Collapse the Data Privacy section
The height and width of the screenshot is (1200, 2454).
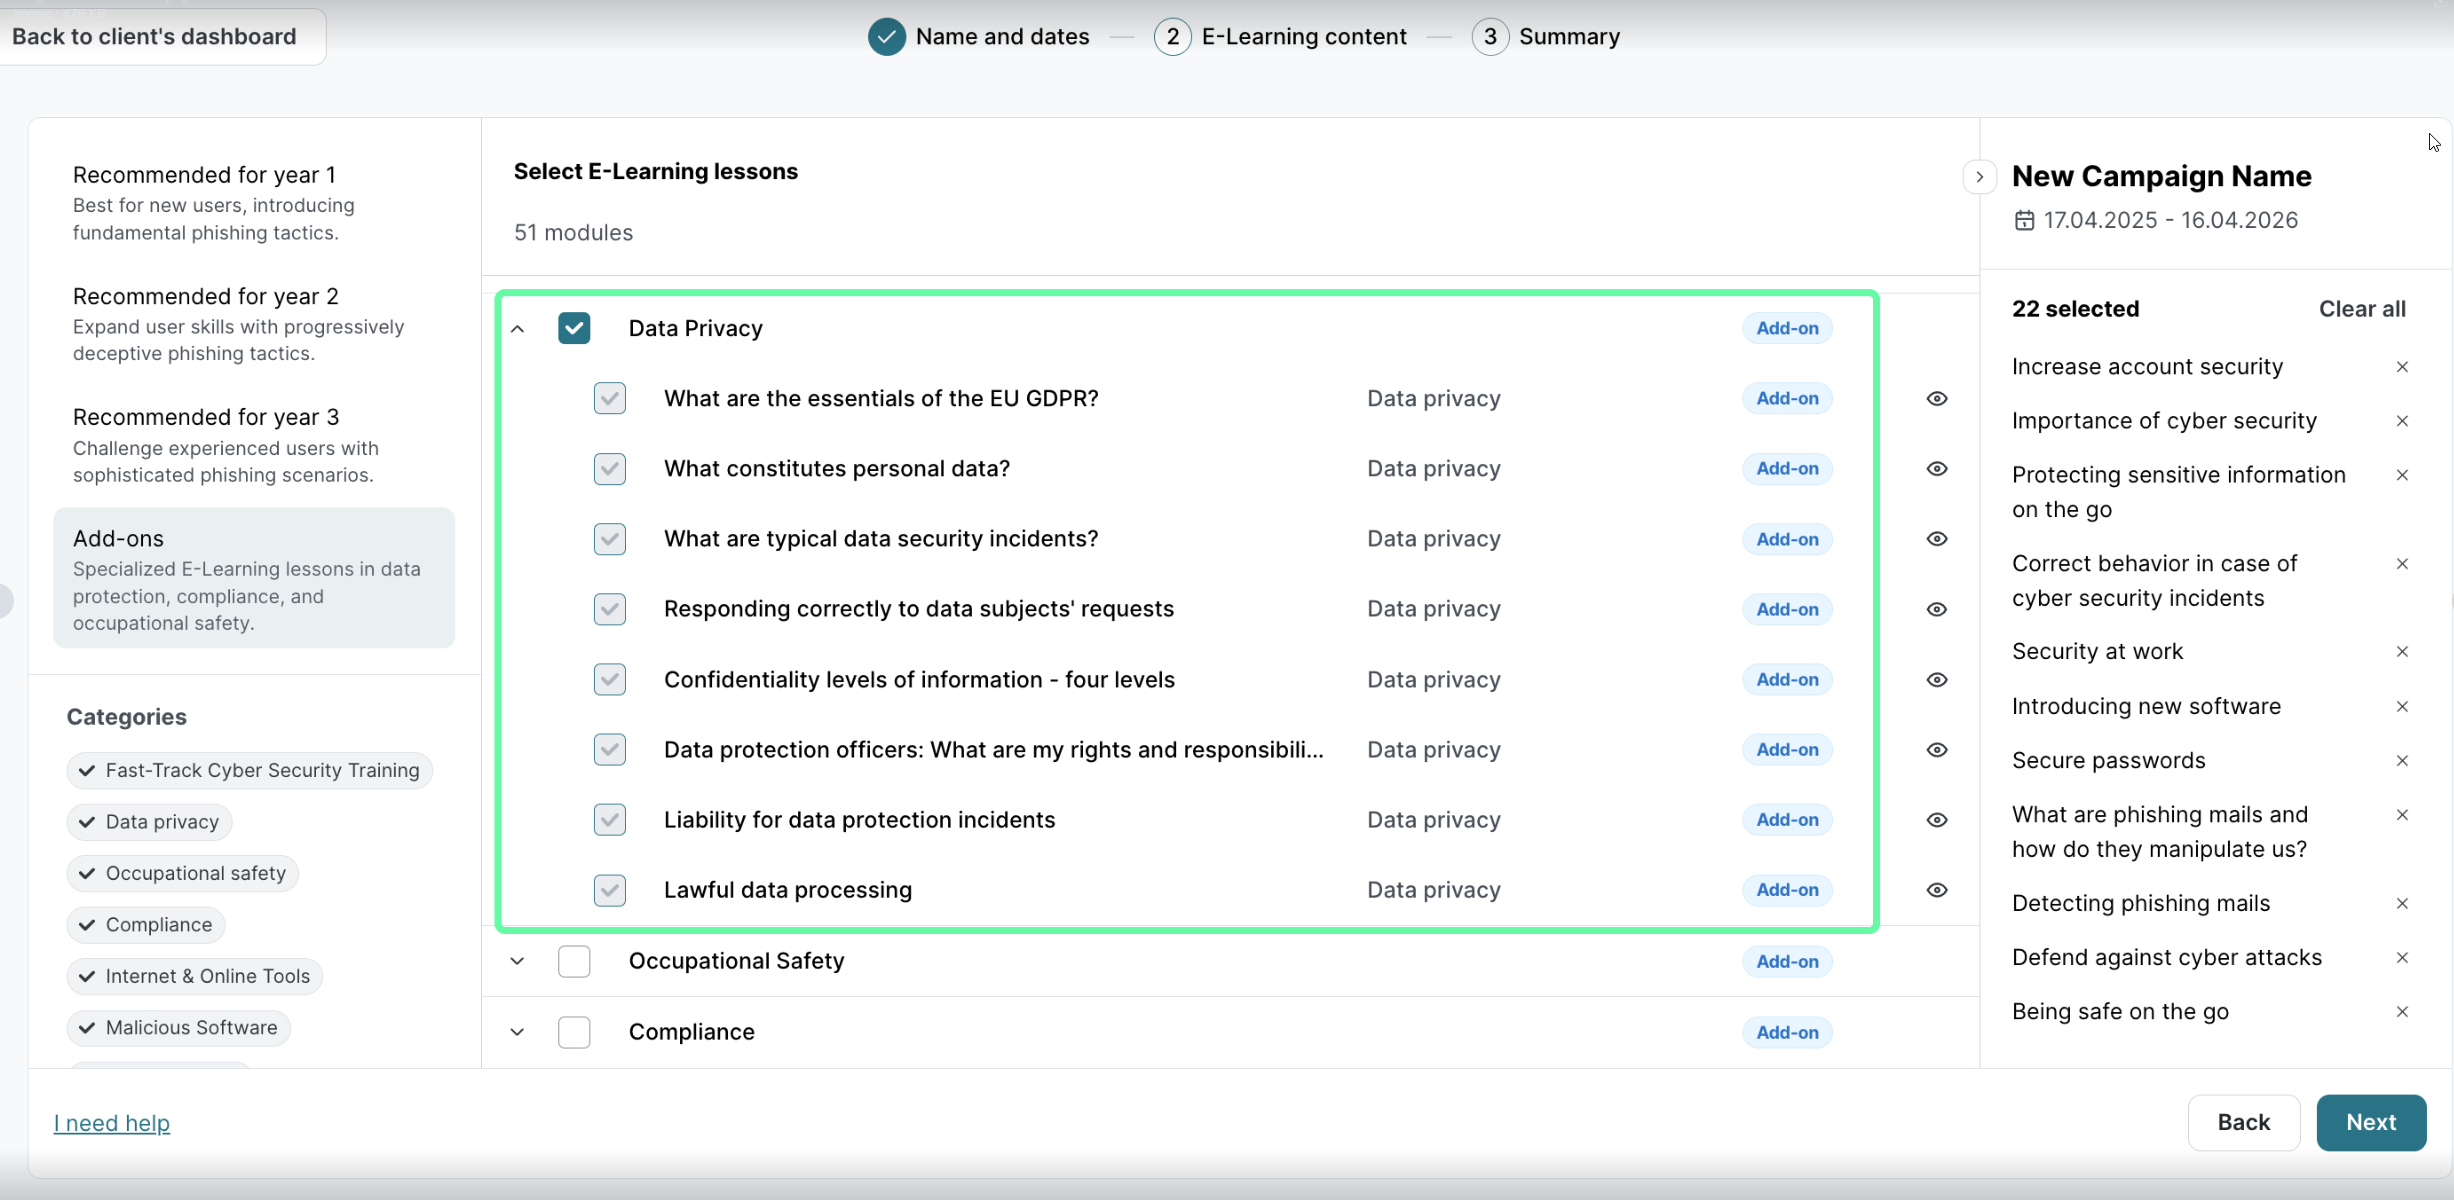517,329
